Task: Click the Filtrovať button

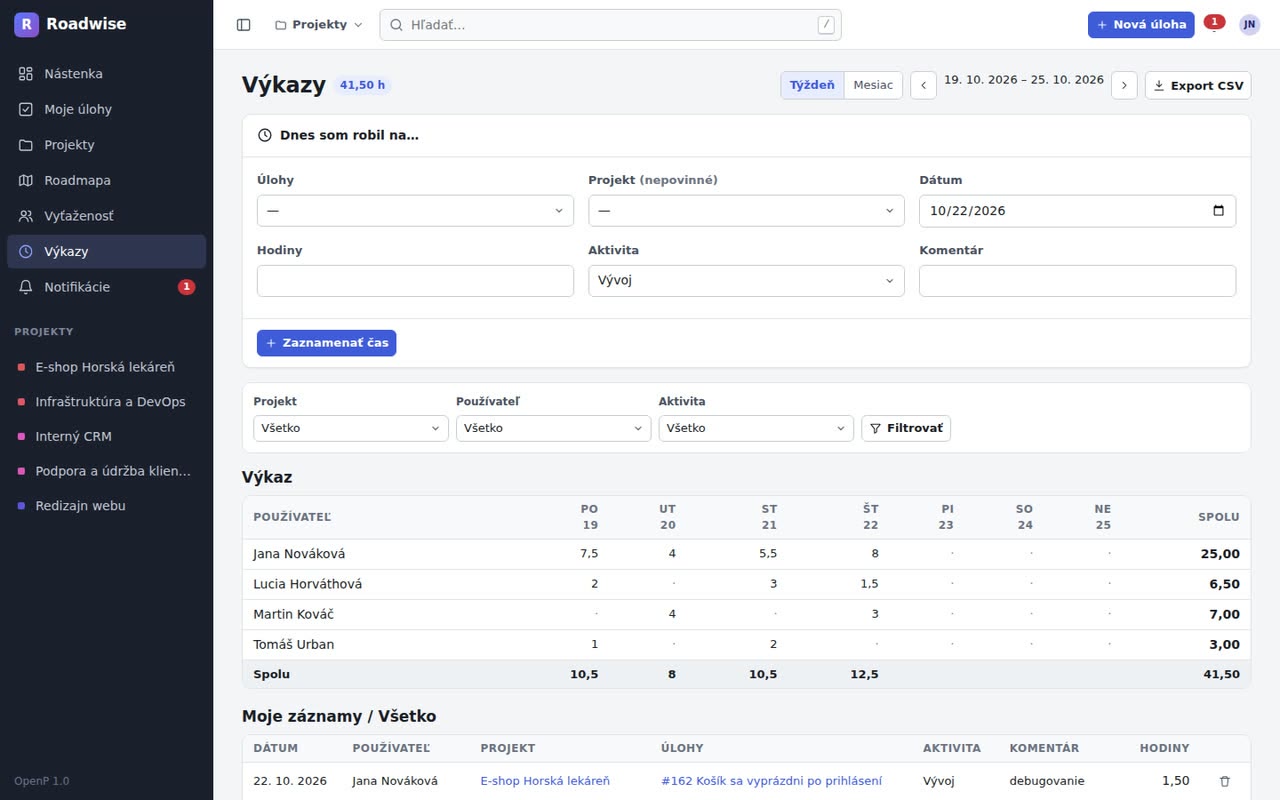Action: coord(906,428)
